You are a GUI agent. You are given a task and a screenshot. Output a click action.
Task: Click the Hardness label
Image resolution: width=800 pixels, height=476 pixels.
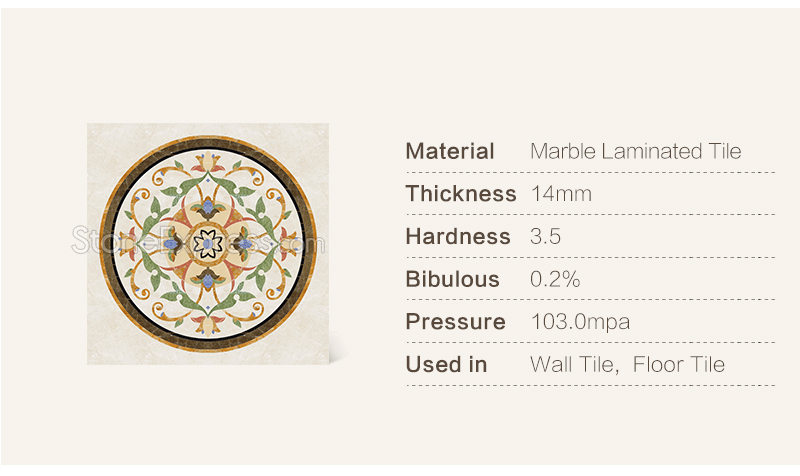point(458,237)
